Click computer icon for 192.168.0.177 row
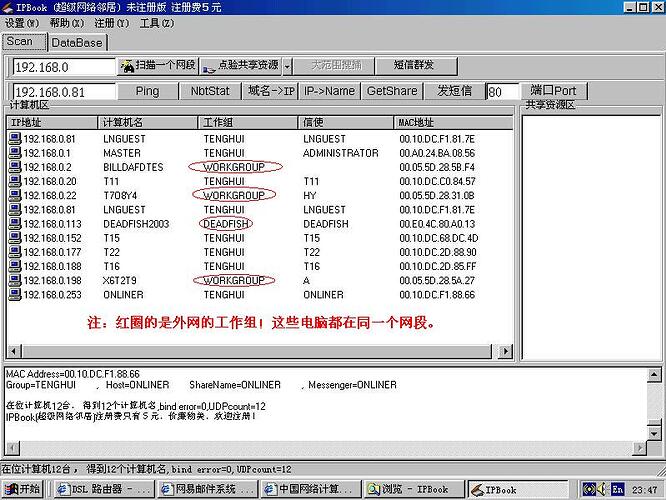 (15, 252)
